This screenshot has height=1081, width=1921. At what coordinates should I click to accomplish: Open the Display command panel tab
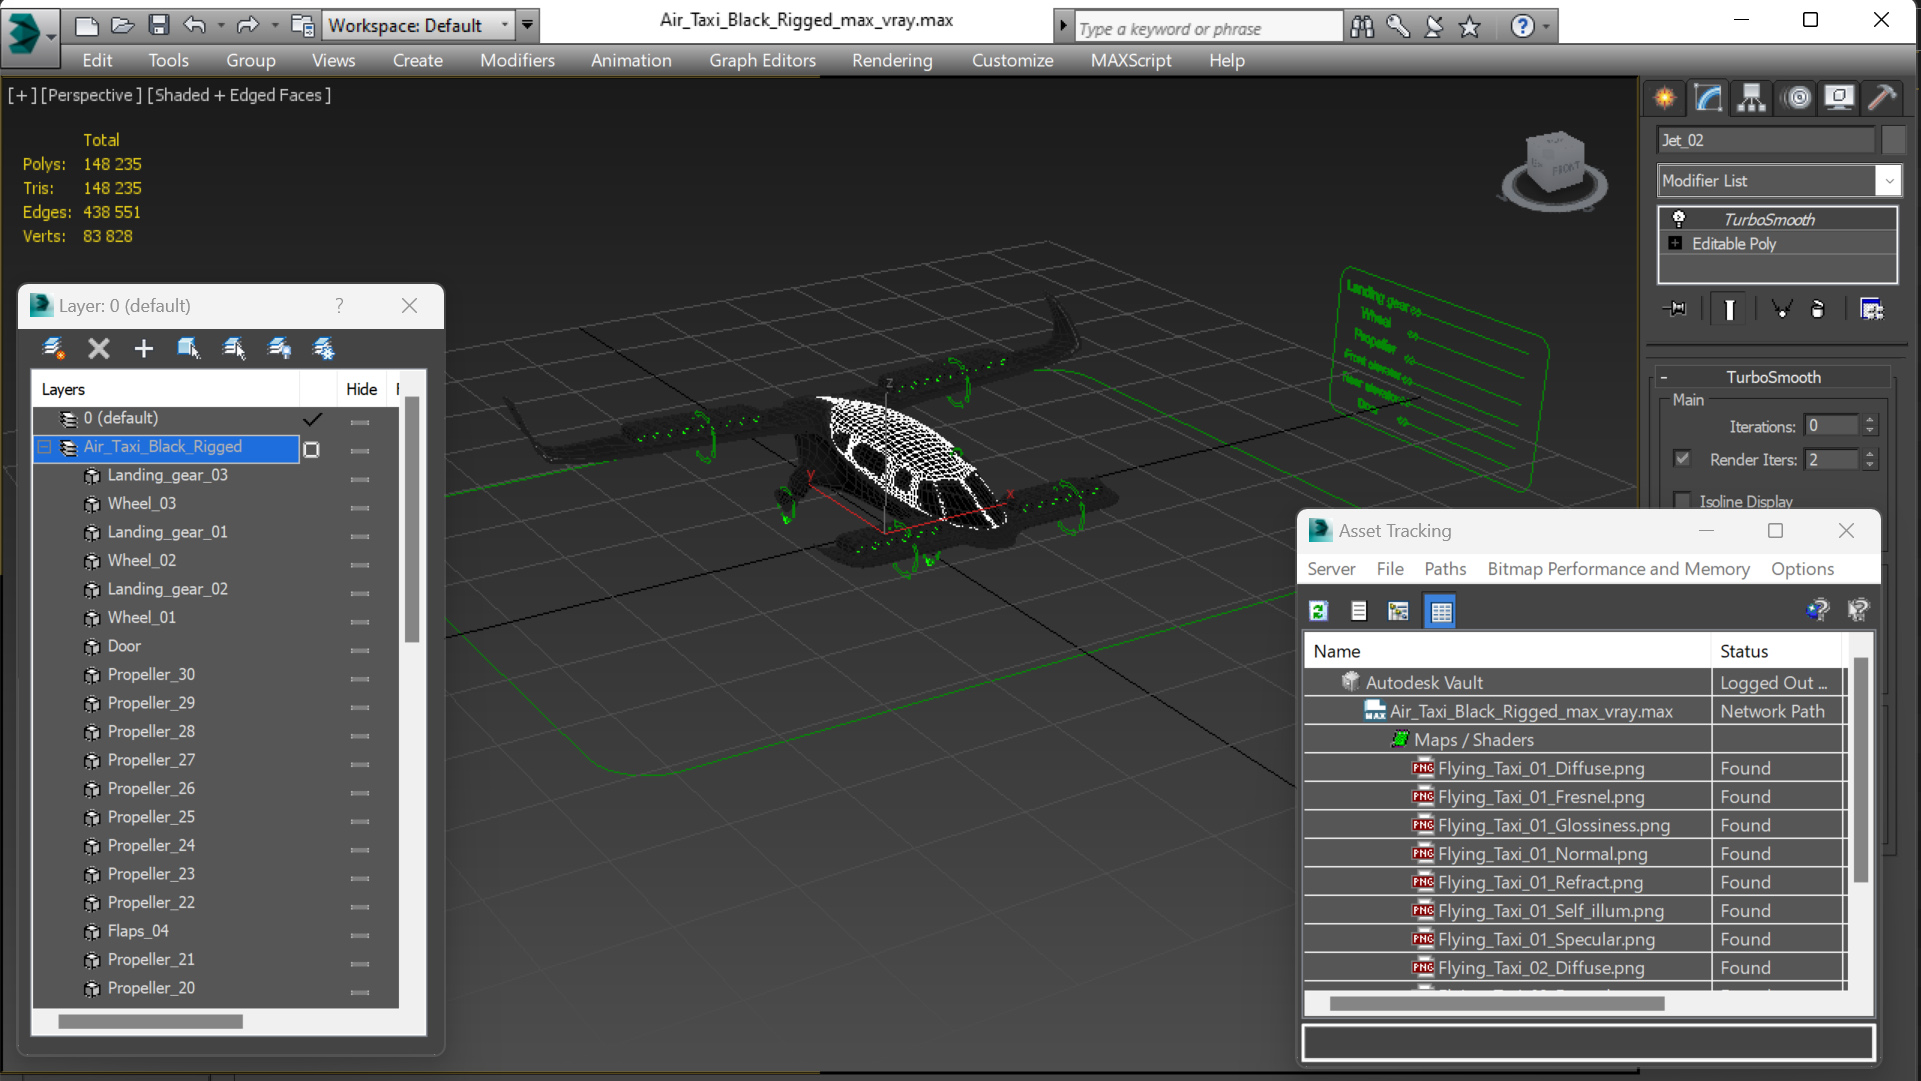[1839, 98]
